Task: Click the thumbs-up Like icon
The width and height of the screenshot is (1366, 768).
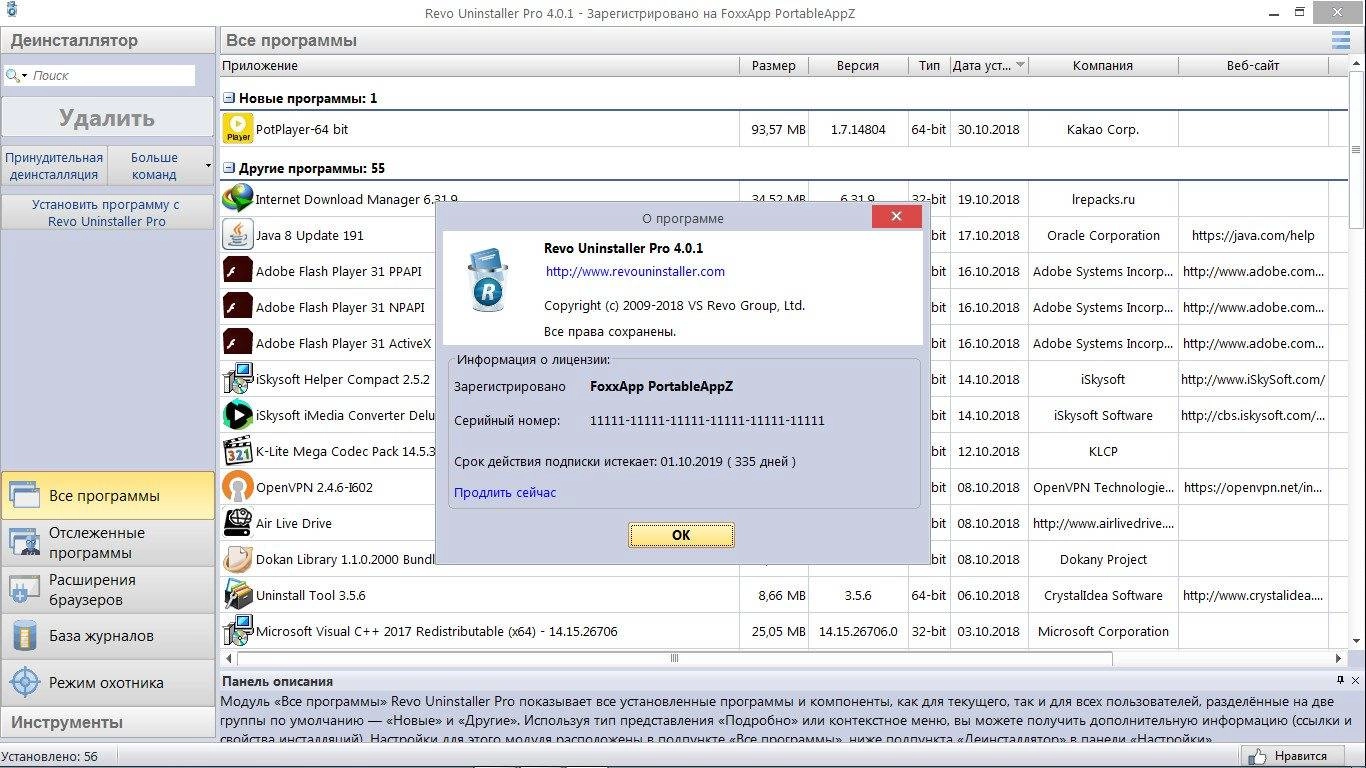Action: tap(1257, 756)
